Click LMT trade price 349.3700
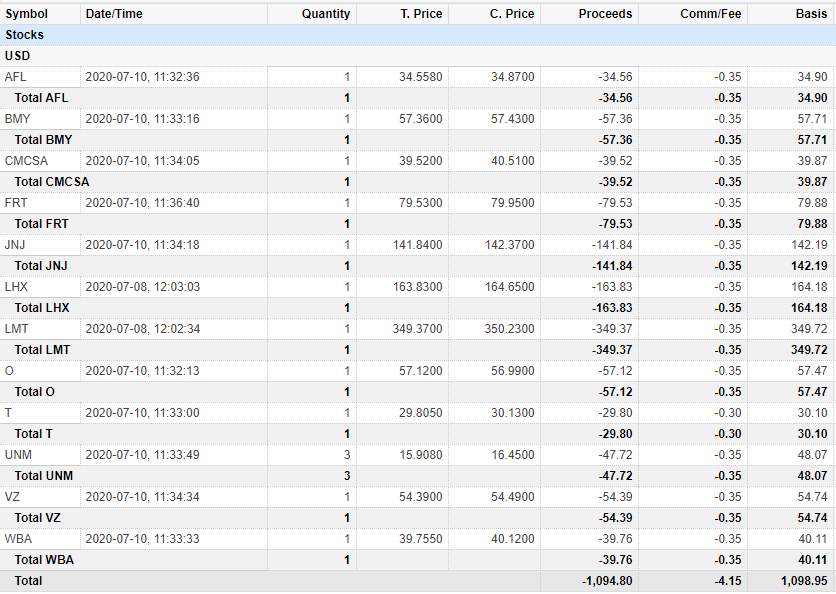Screen dimensions: 836x594 tap(417, 329)
